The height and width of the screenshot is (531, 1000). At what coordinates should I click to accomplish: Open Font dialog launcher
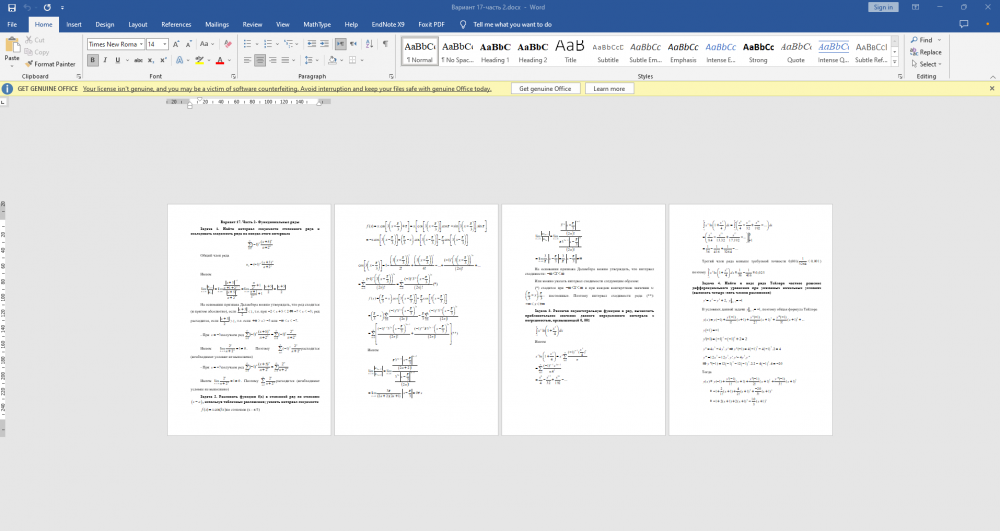pos(233,76)
